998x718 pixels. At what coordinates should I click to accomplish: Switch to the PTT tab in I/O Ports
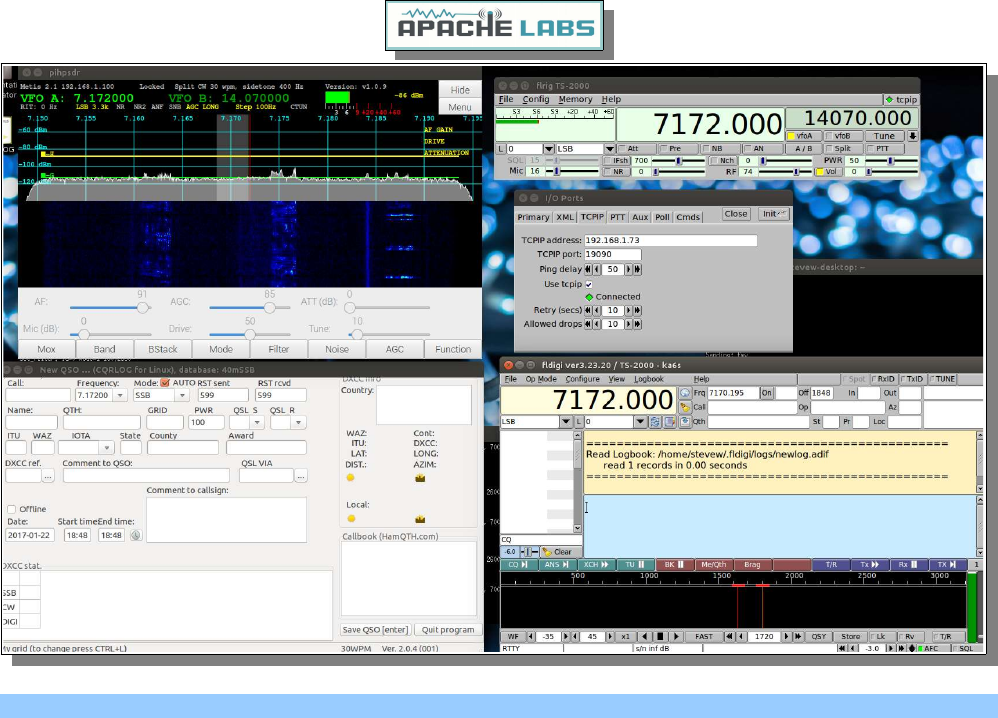[617, 217]
